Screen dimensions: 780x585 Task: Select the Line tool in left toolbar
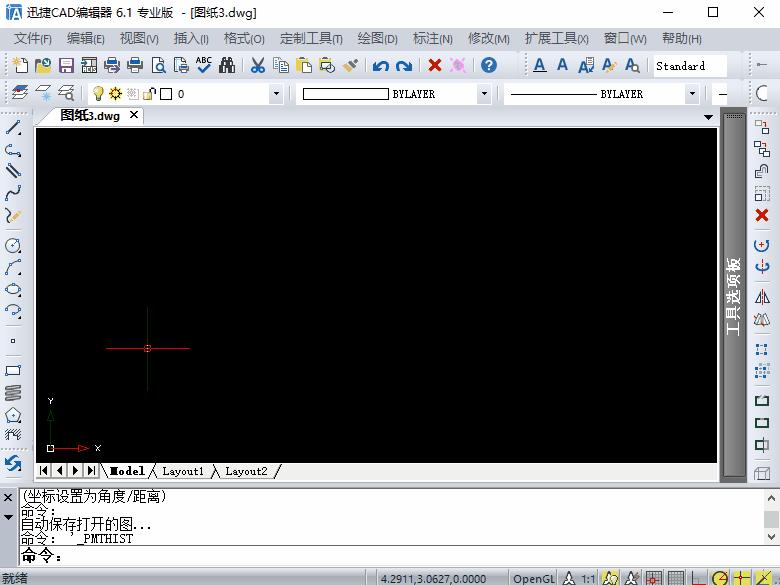(13, 128)
